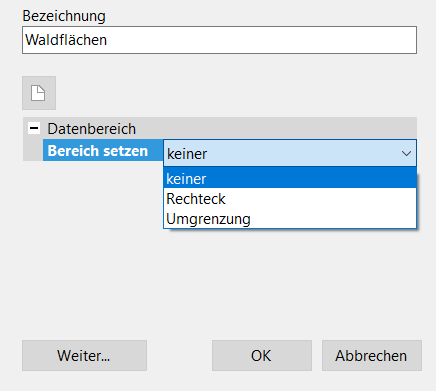
Task: Cancel with the 'Abbrechen' button
Action: (x=372, y=355)
